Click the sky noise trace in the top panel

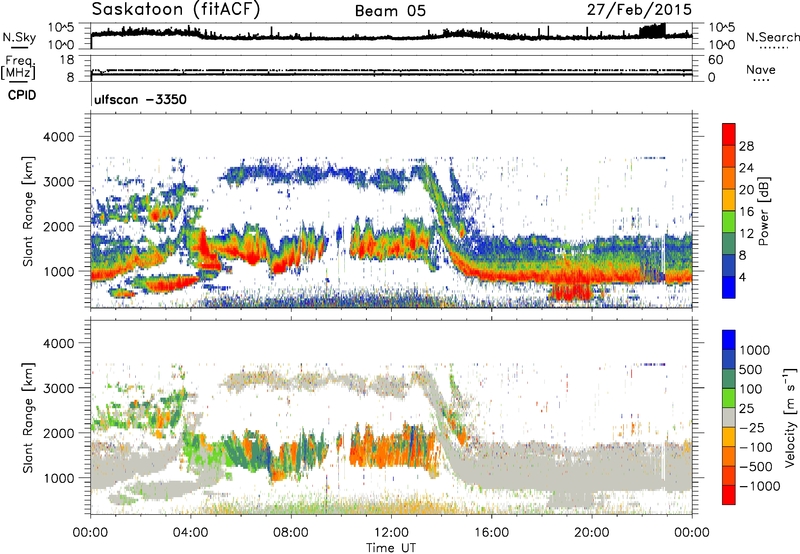(x=391, y=35)
